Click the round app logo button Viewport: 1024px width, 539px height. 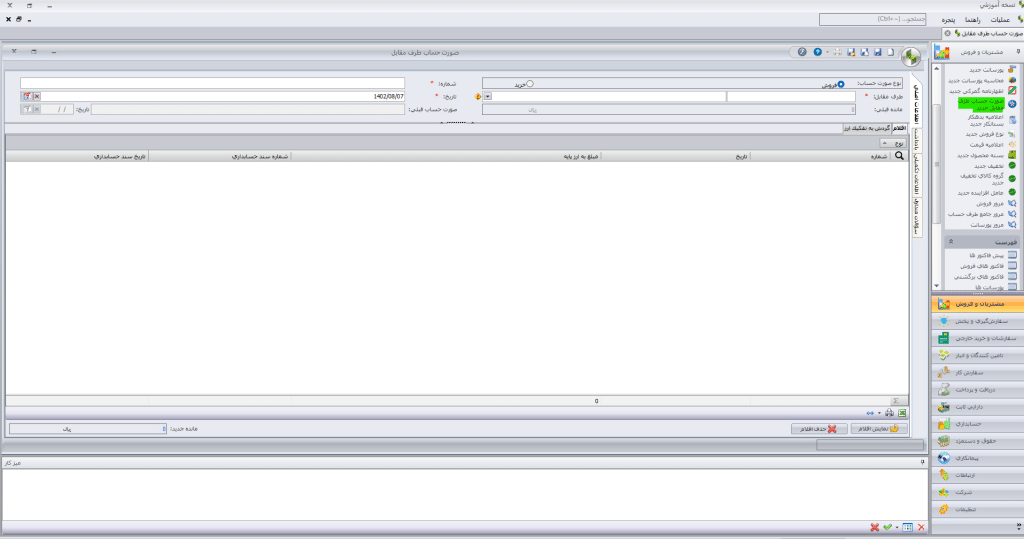[911, 57]
